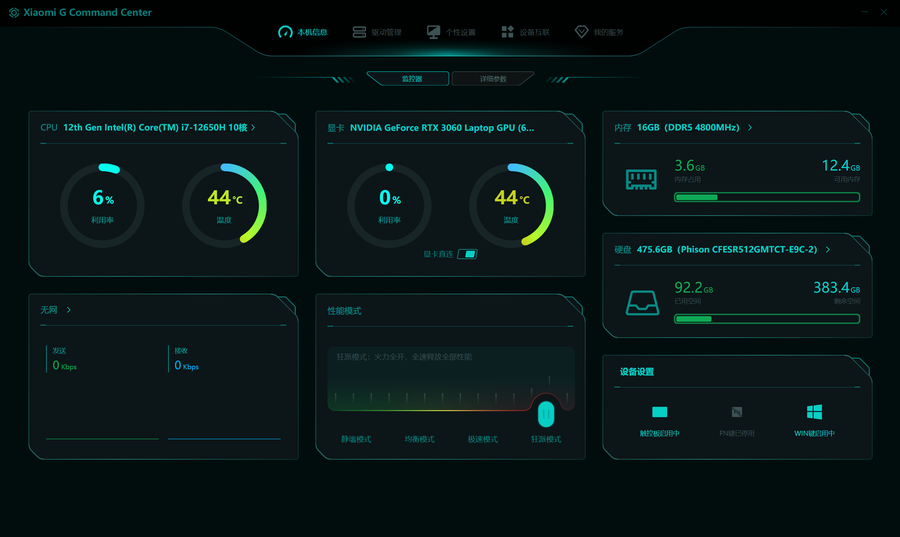Click the RAM memory chip icon
The width and height of the screenshot is (900, 537).
(x=641, y=180)
